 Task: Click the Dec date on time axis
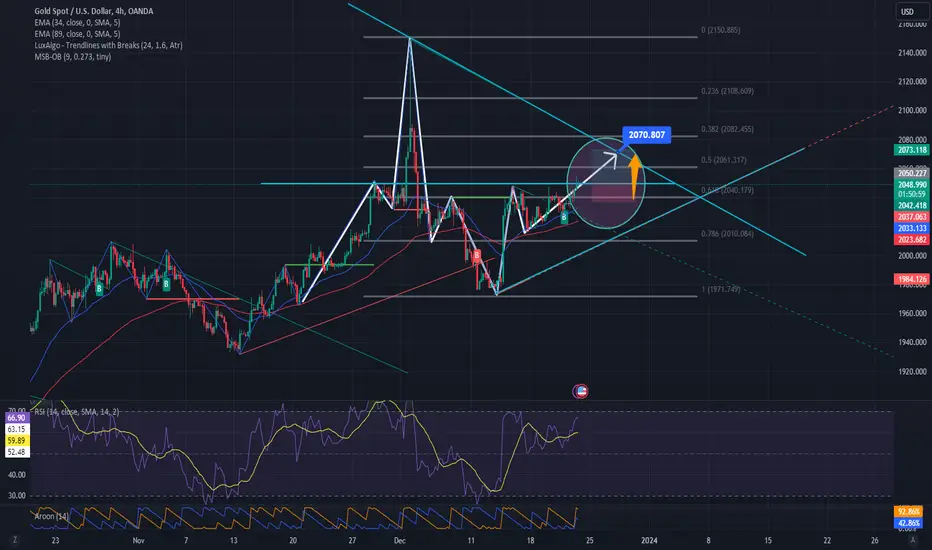(x=399, y=540)
